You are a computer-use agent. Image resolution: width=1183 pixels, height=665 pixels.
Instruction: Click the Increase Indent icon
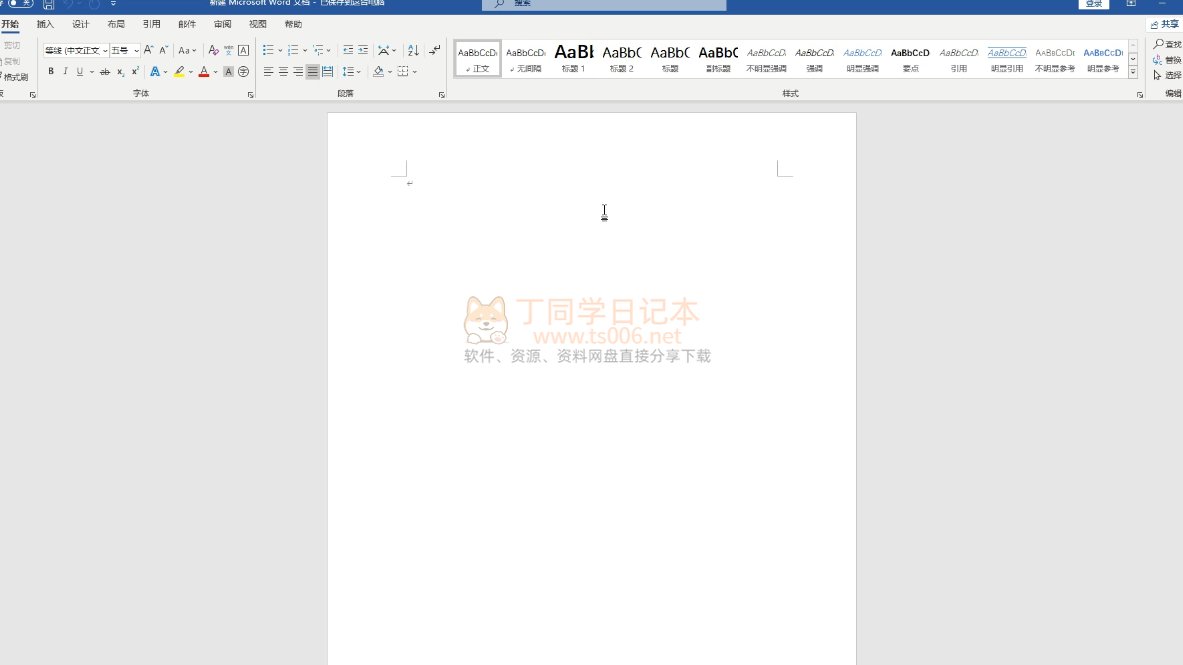click(x=363, y=50)
